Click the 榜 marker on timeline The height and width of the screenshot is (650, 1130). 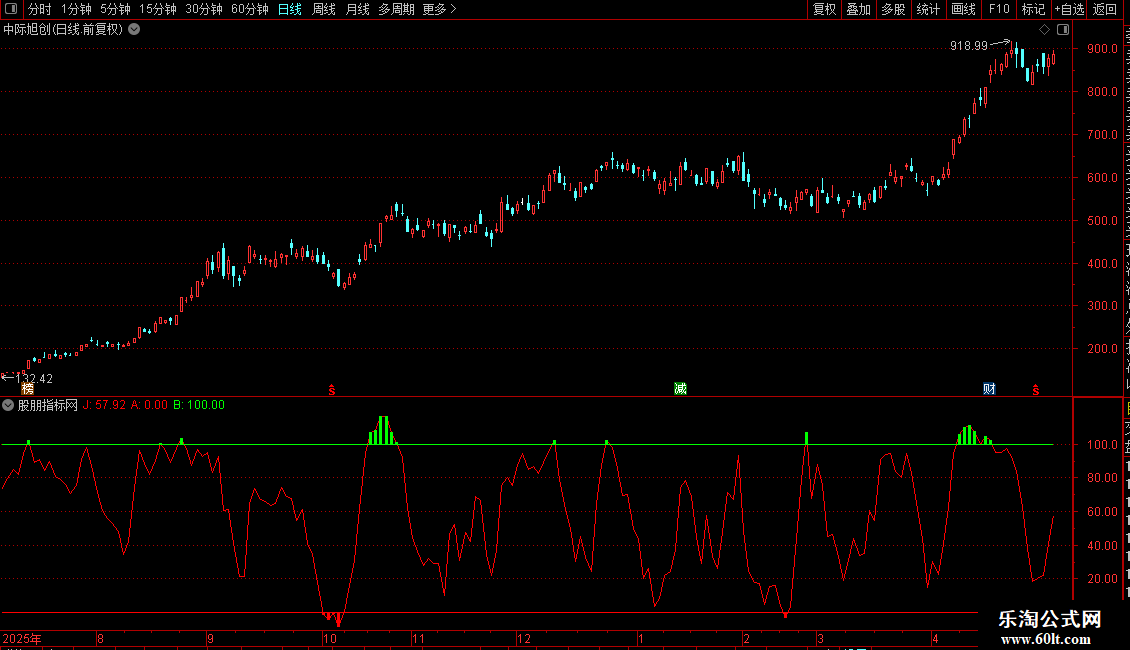(x=27, y=389)
